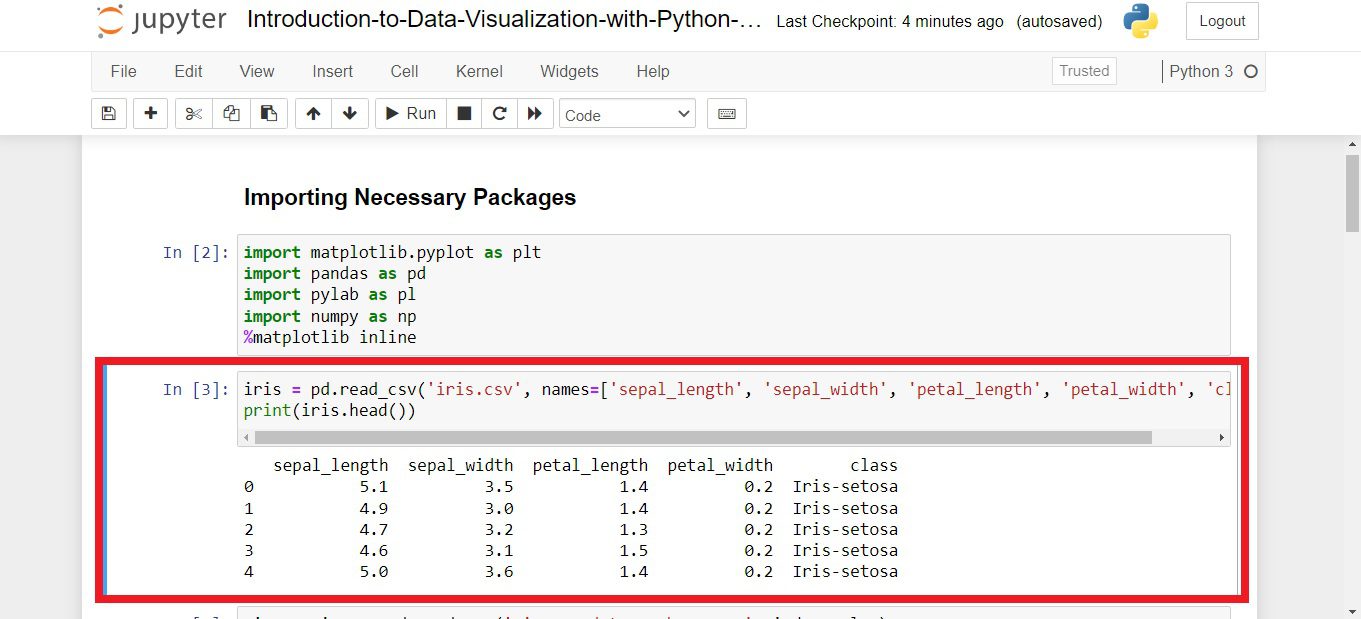Open the Widgets menu
This screenshot has height=619, width=1361.
click(568, 71)
